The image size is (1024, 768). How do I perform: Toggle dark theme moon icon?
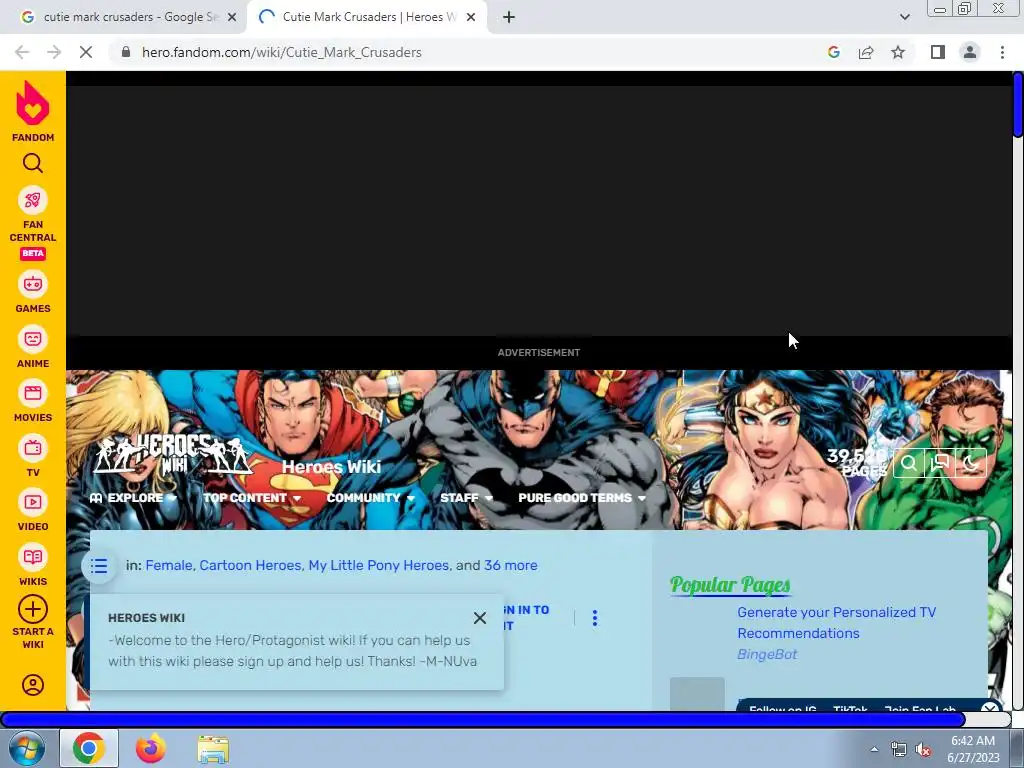pos(970,464)
